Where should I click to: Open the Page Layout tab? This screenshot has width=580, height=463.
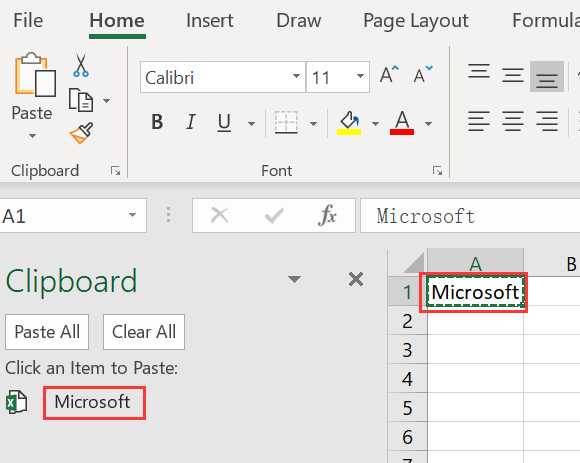click(x=416, y=21)
